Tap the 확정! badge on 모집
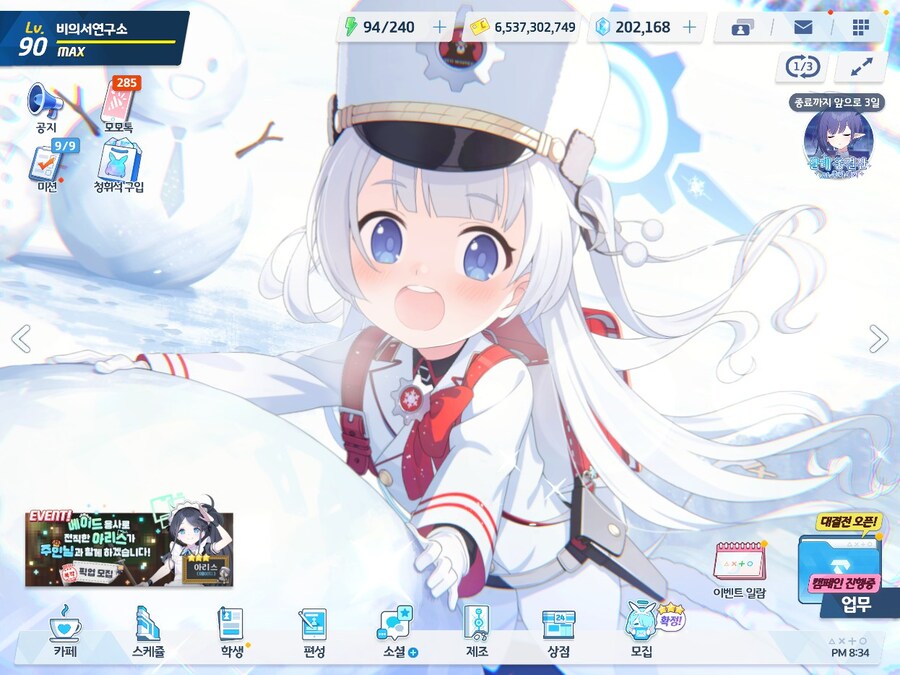The width and height of the screenshot is (900, 675). [670, 618]
